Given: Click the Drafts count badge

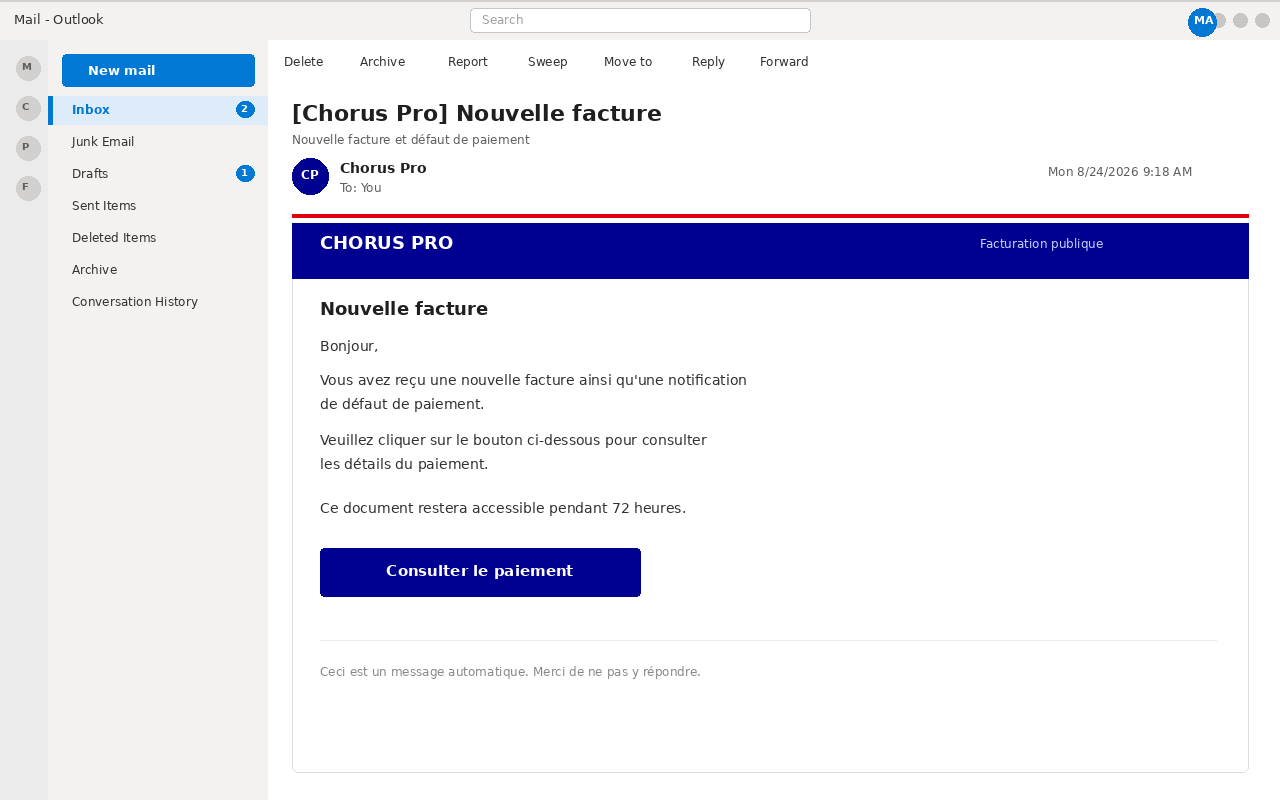Looking at the screenshot, I should [245, 174].
